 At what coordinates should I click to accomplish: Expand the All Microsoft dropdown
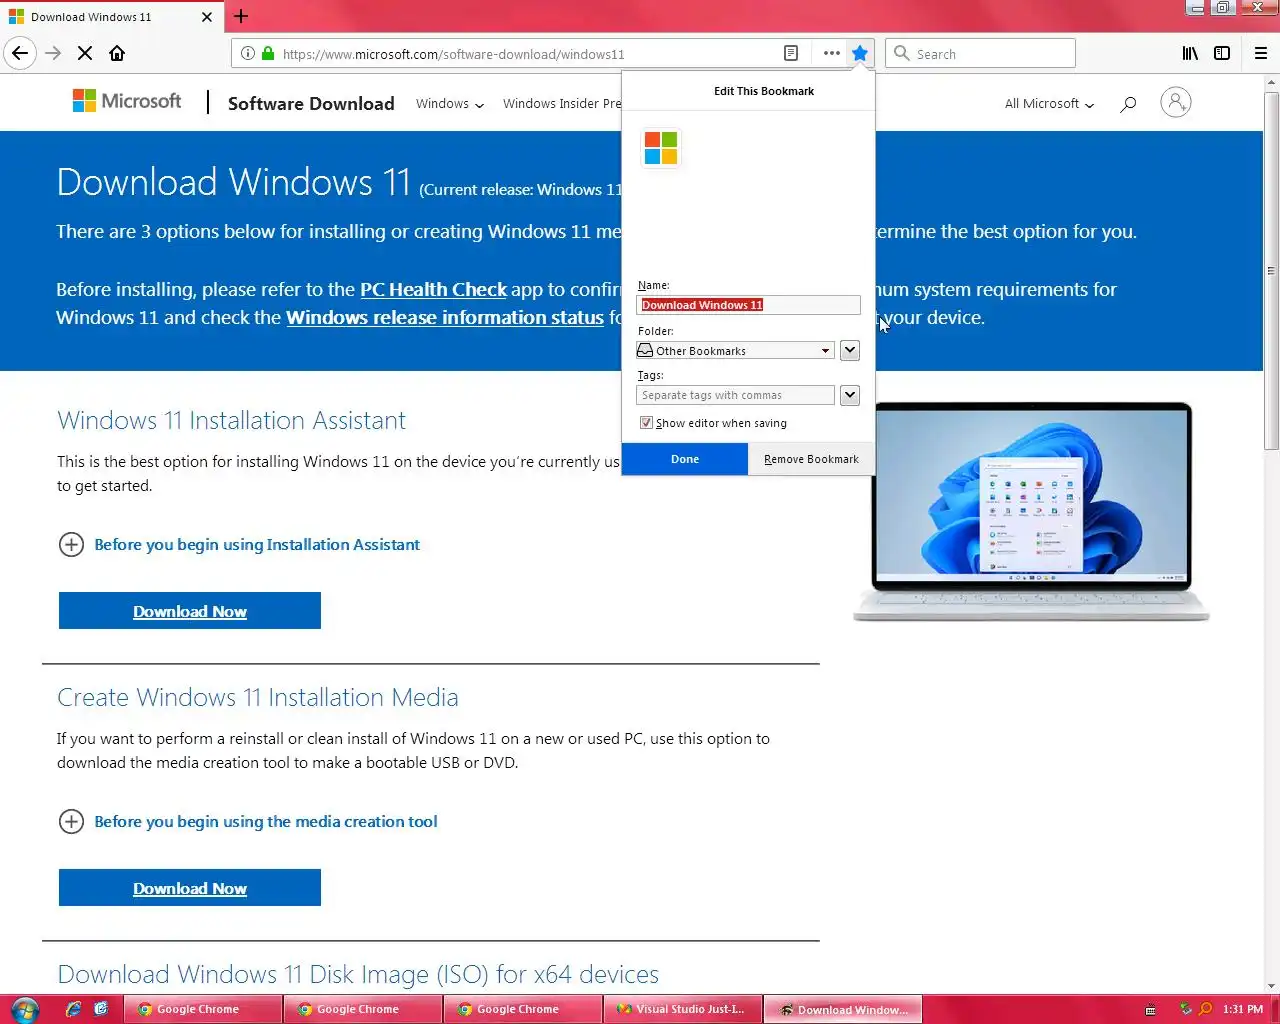1049,104
